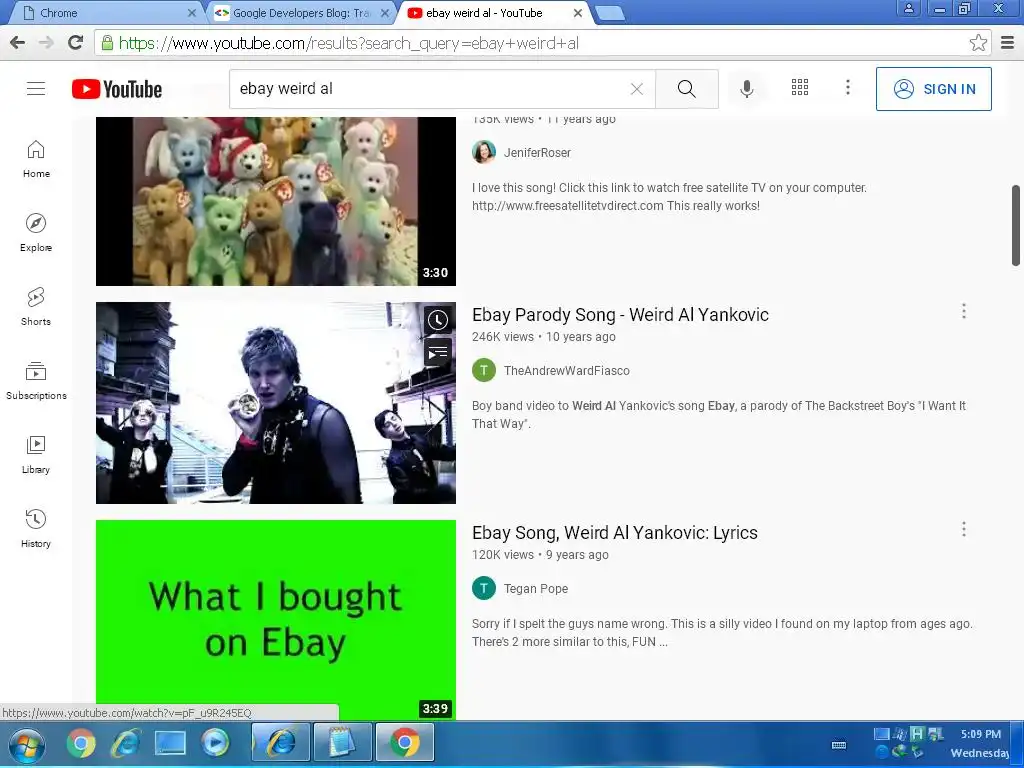
Task: Open History in the sidebar
Action: point(36,528)
